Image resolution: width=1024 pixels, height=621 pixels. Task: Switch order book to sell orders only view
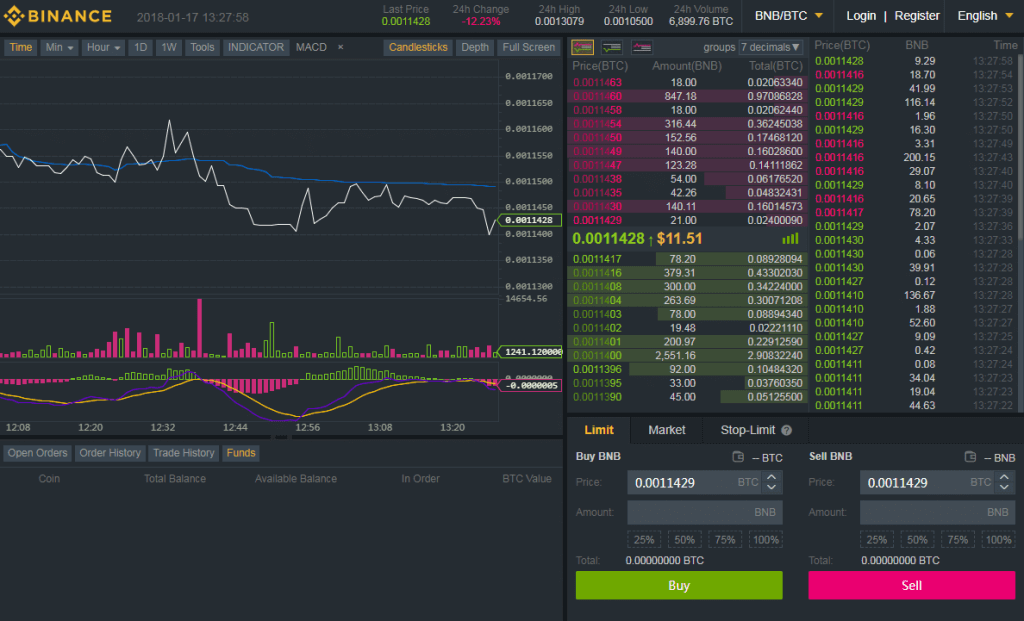click(x=644, y=47)
